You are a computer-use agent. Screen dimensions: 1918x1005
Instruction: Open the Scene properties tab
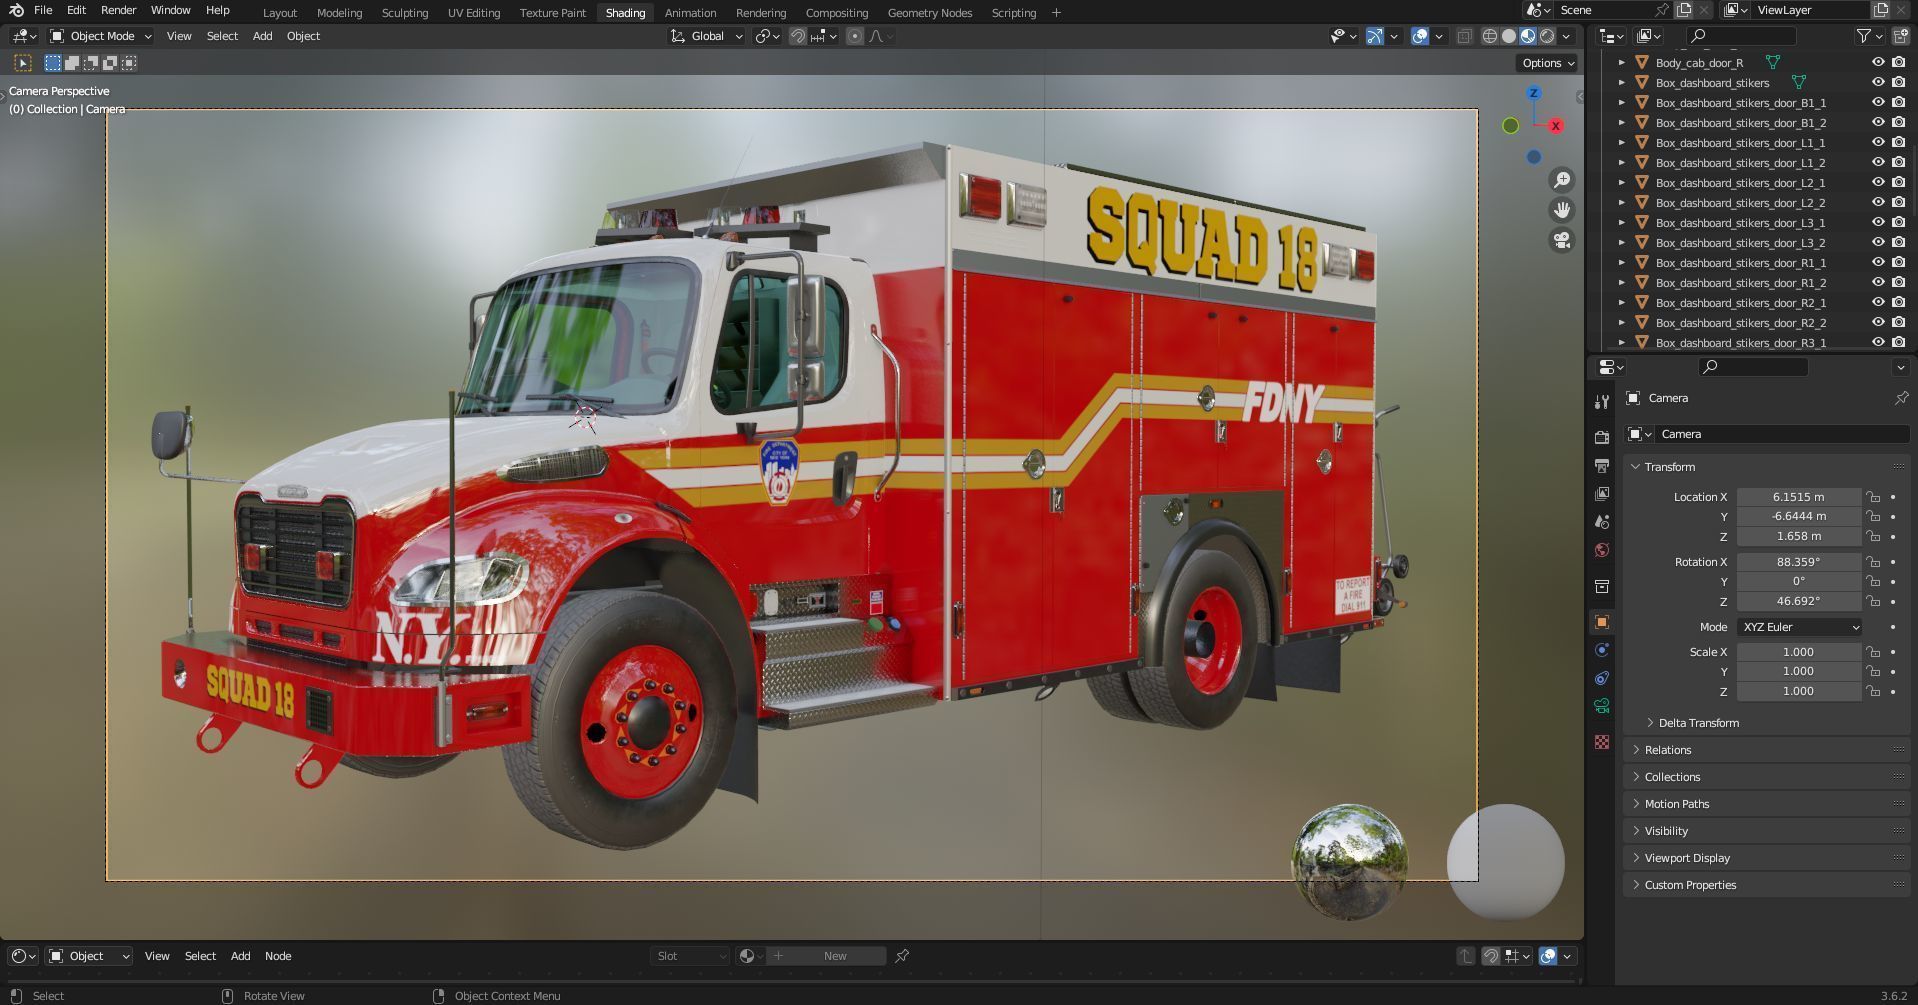pyautogui.click(x=1602, y=522)
